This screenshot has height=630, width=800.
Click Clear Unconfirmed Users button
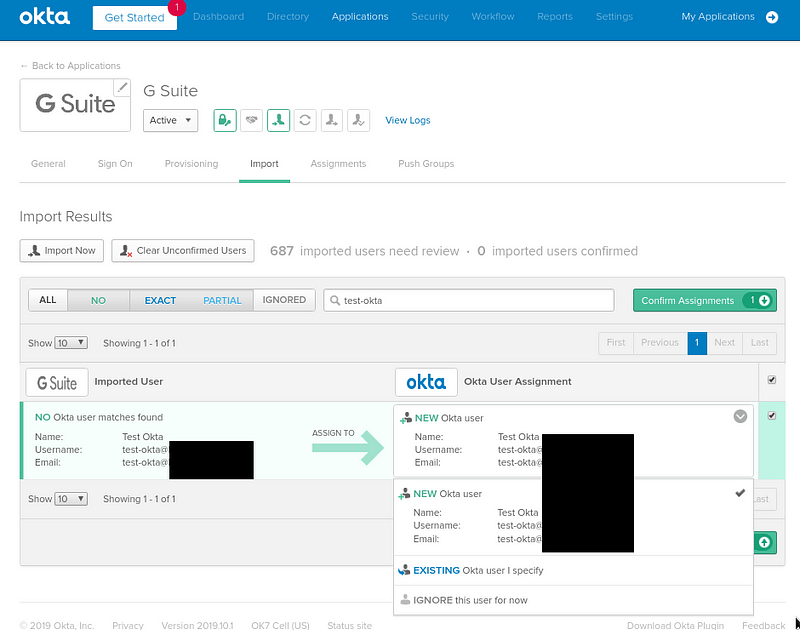click(183, 250)
